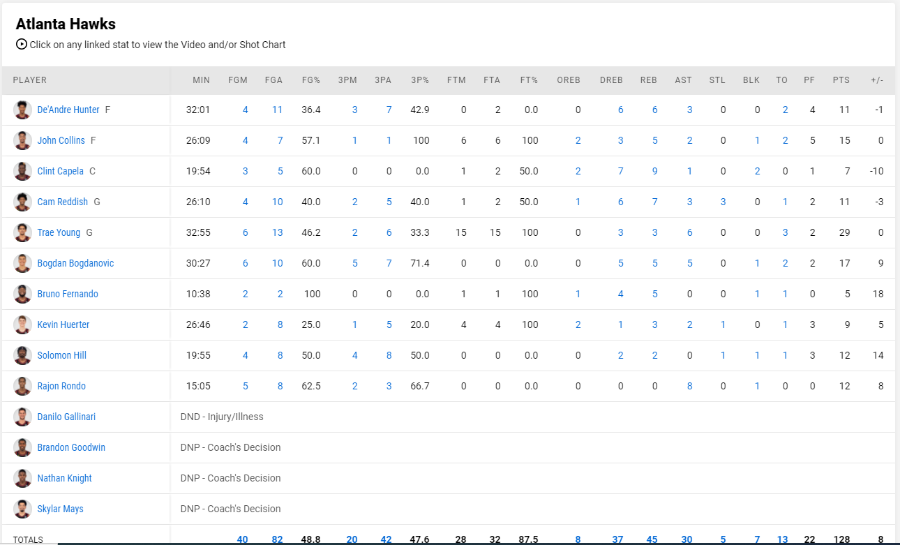Sort table by OREB column header

(568, 80)
